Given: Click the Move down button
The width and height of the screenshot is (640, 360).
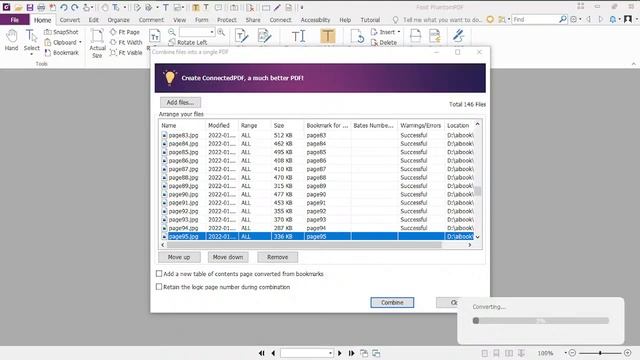Looking at the screenshot, I should click(x=228, y=257).
